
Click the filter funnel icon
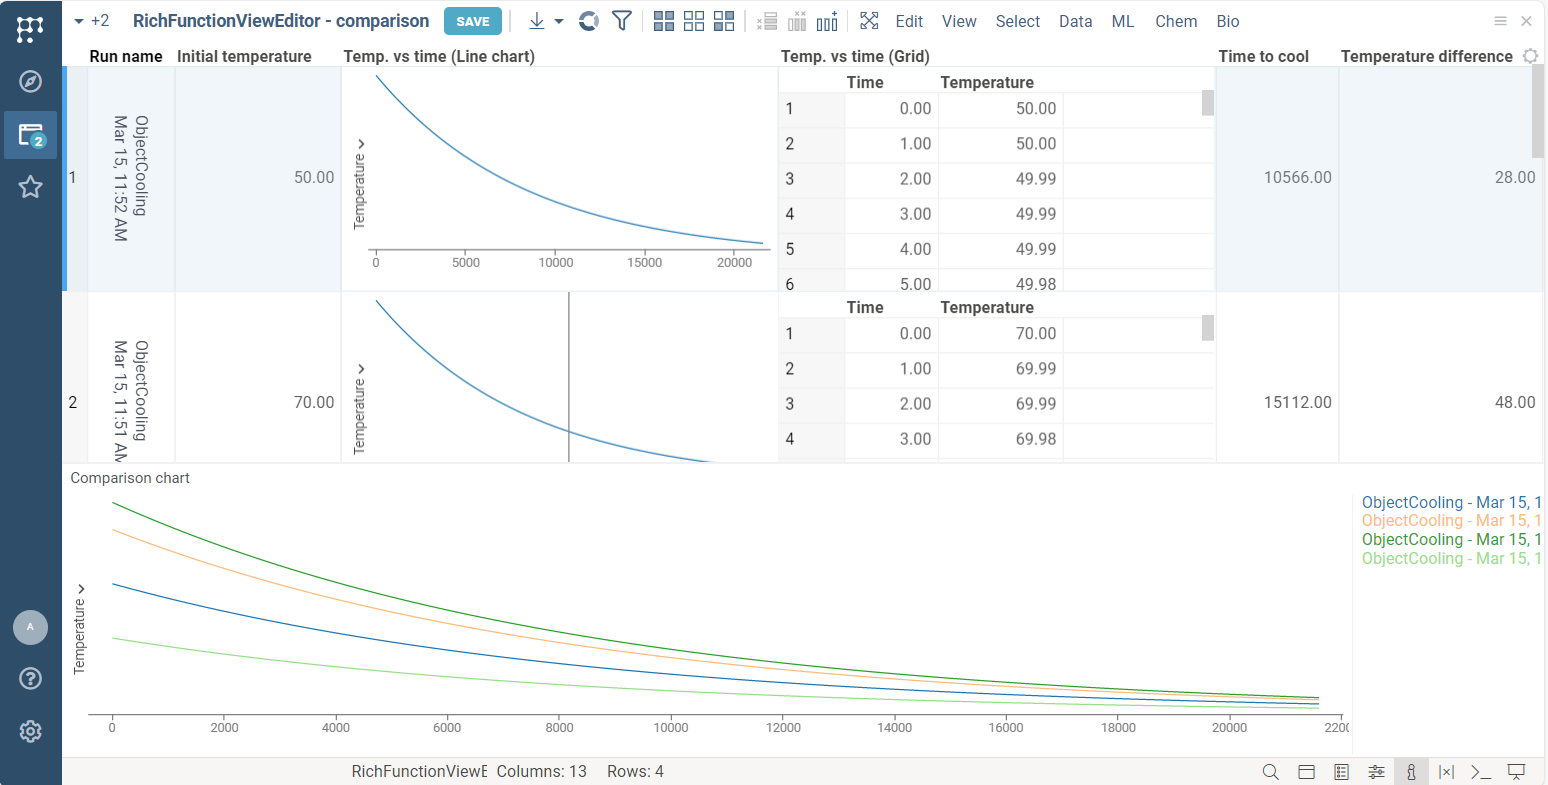tap(621, 21)
